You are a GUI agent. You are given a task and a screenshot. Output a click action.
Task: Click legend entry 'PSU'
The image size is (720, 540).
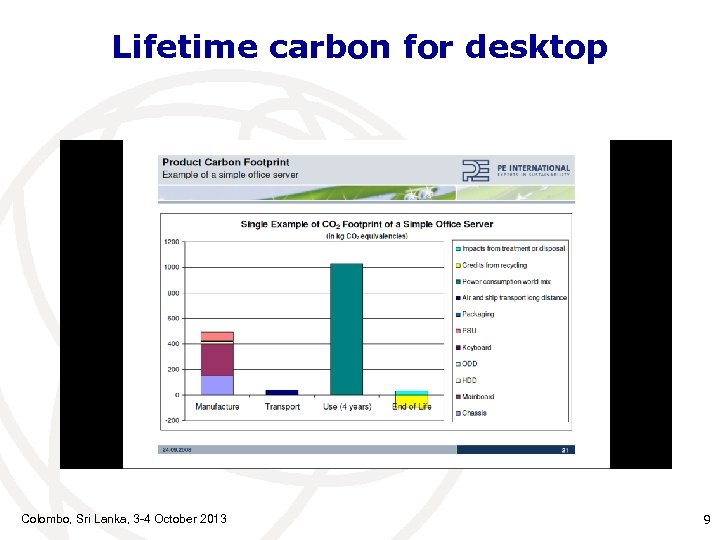pos(466,331)
